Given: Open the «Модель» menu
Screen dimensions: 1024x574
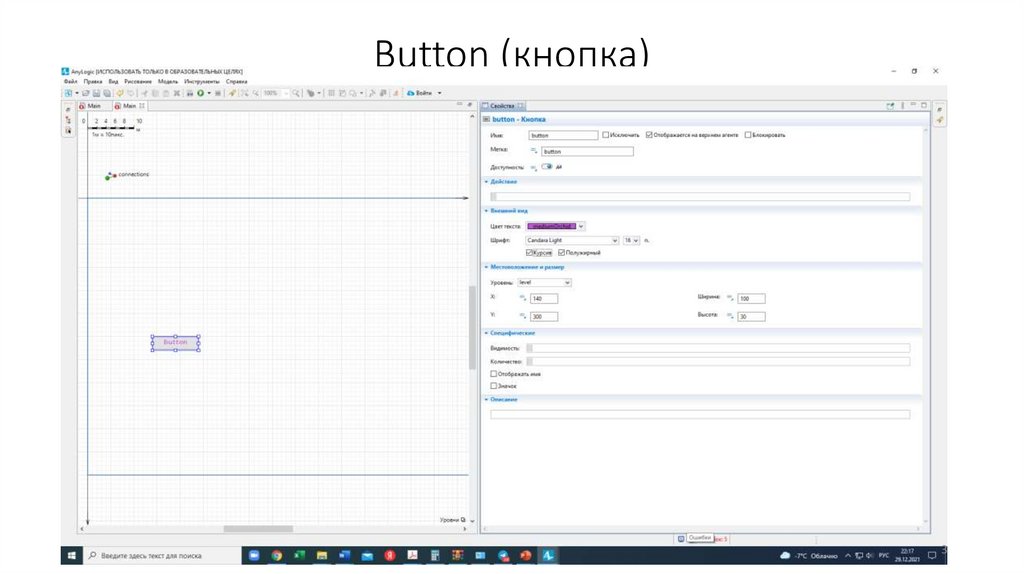Looking at the screenshot, I should (168, 81).
